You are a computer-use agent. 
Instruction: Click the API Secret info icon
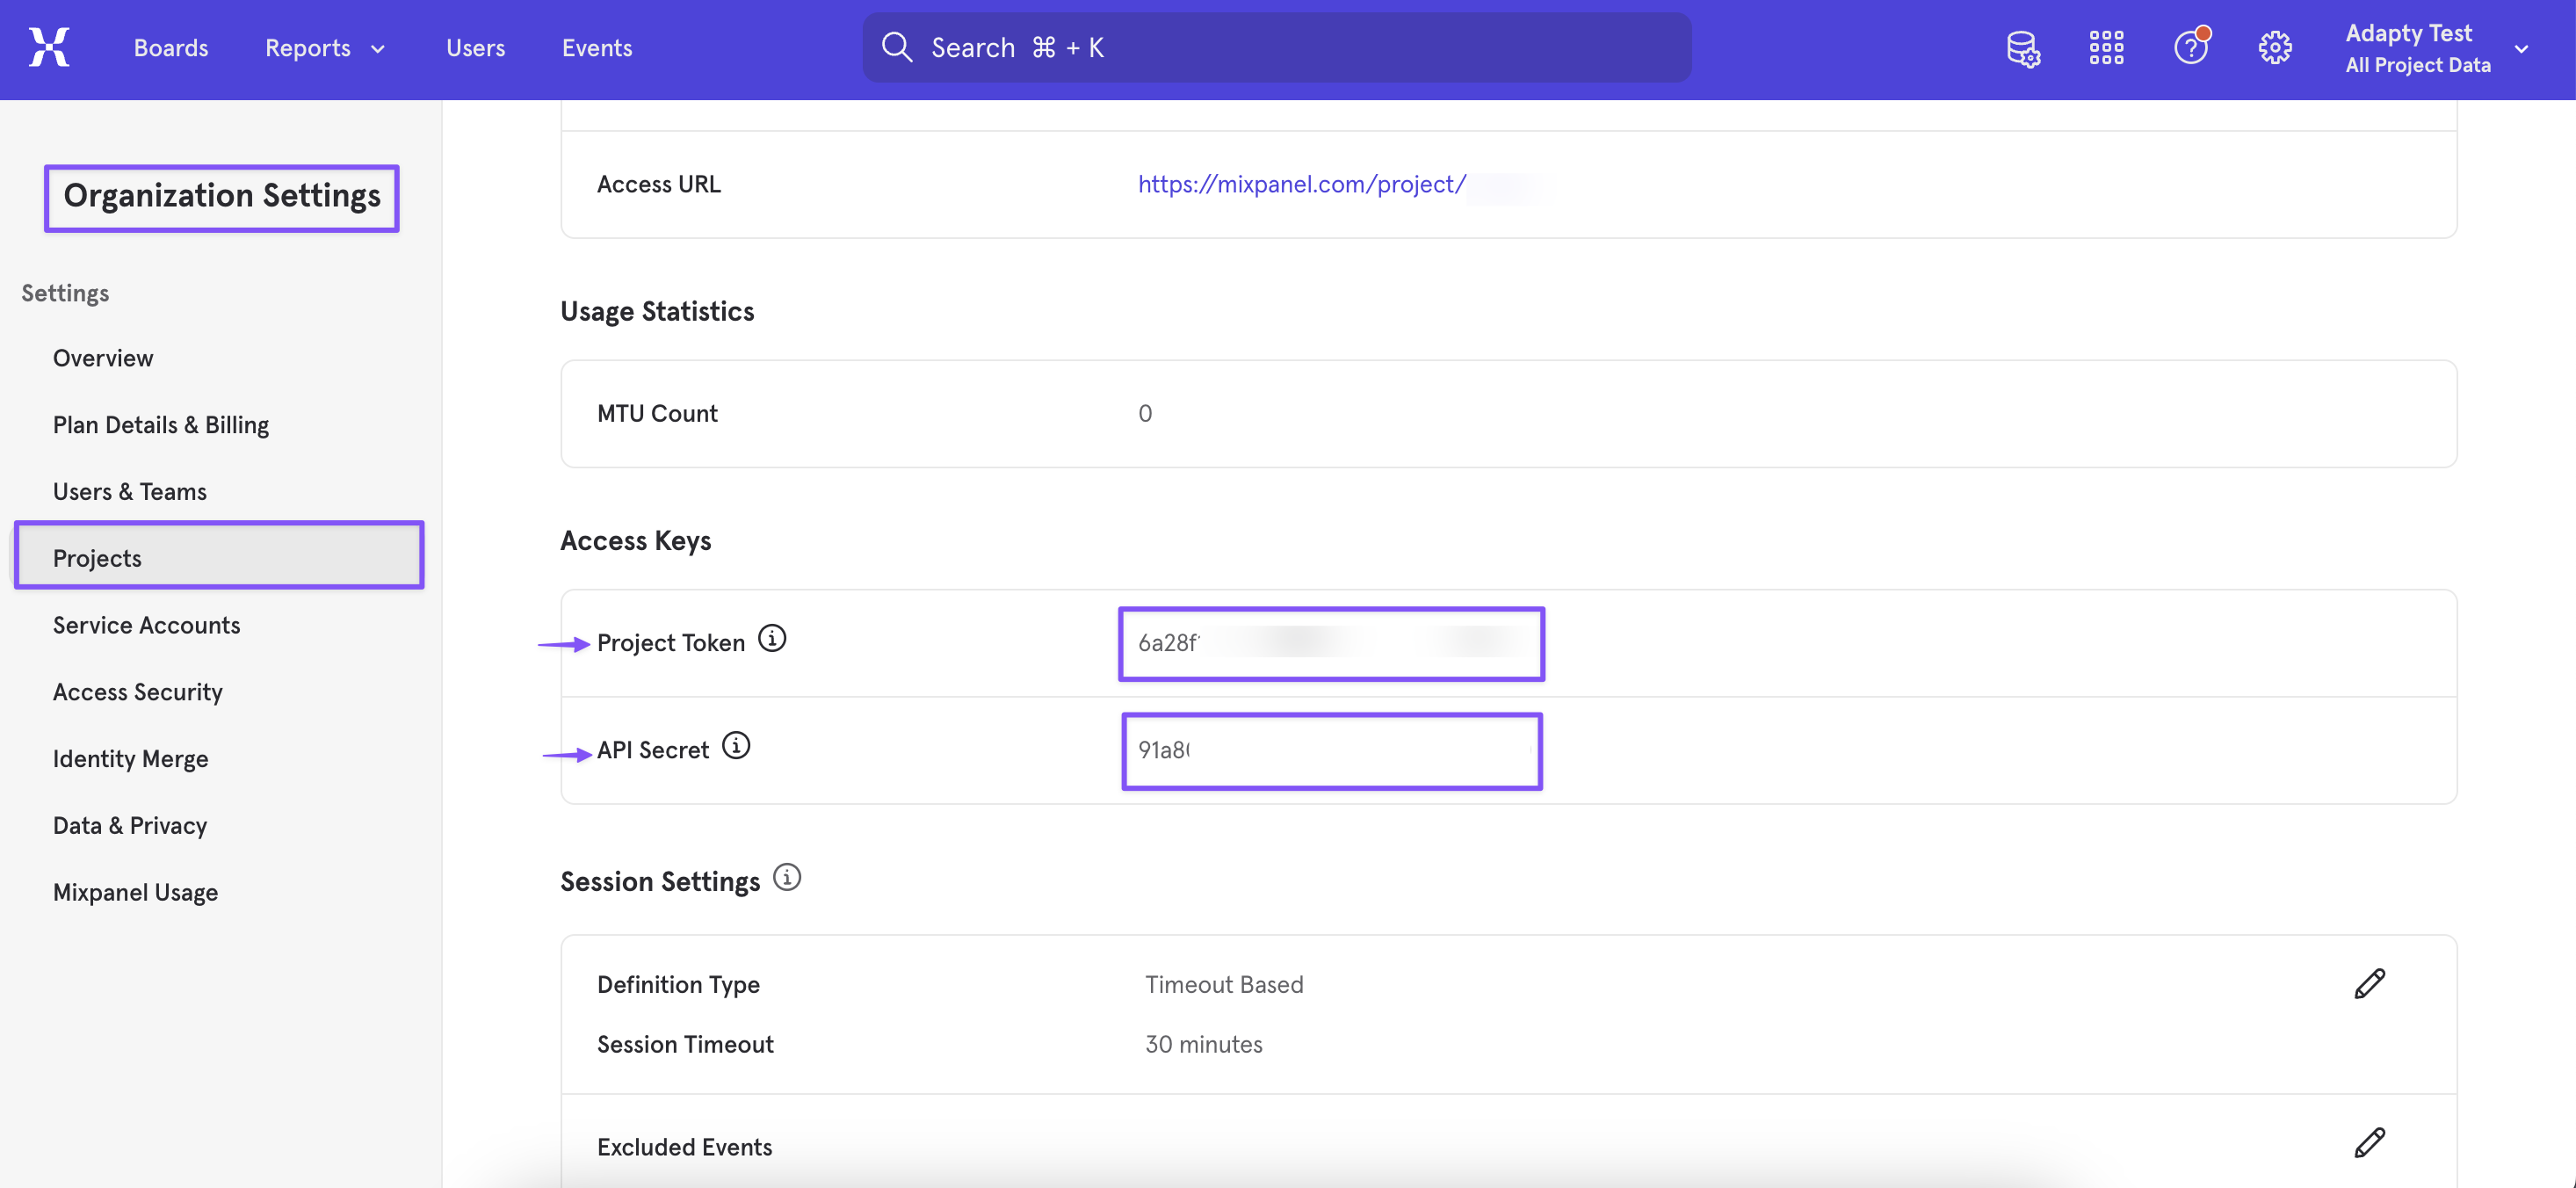tap(735, 746)
